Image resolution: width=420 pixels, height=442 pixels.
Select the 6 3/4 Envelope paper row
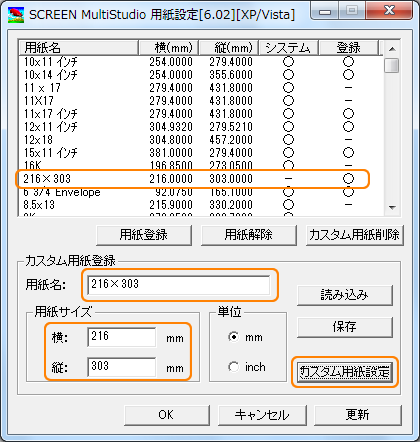click(x=200, y=193)
